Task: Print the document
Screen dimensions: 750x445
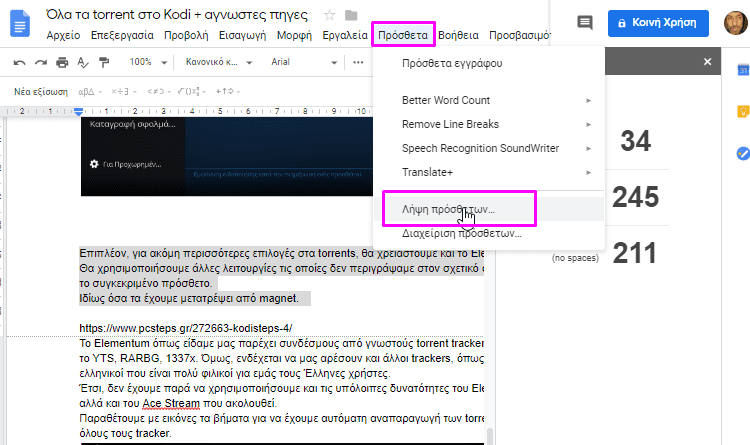Action: tap(62, 62)
